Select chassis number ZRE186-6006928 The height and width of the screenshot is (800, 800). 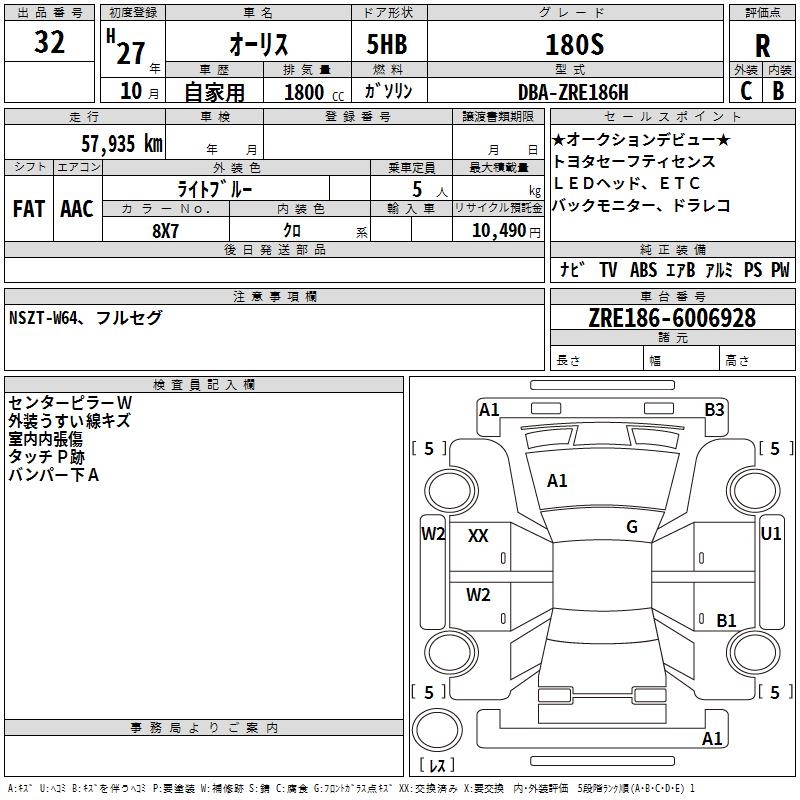tap(672, 318)
